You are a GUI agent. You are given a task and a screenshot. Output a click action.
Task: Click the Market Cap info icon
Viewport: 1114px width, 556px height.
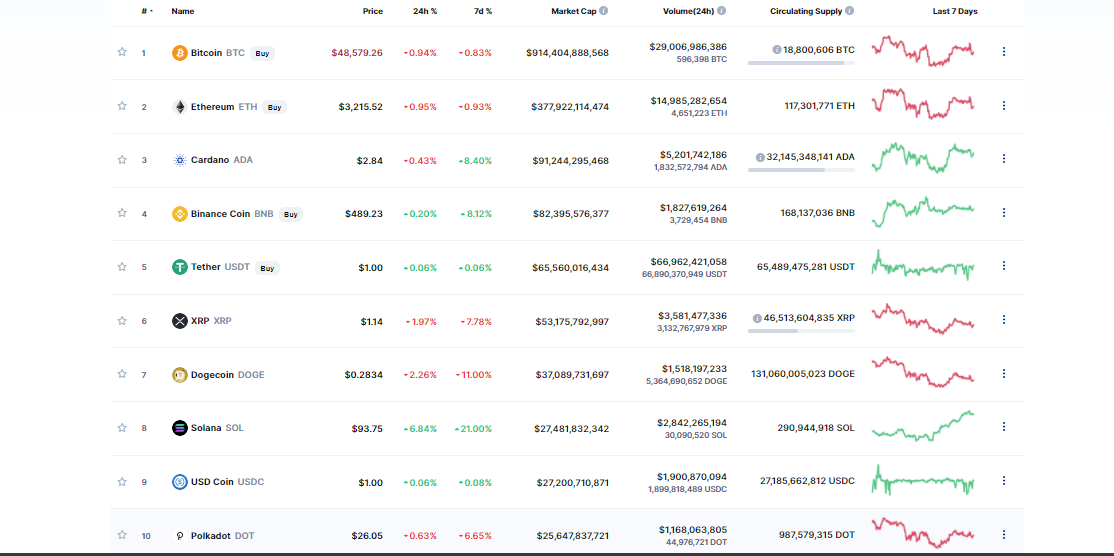603,11
